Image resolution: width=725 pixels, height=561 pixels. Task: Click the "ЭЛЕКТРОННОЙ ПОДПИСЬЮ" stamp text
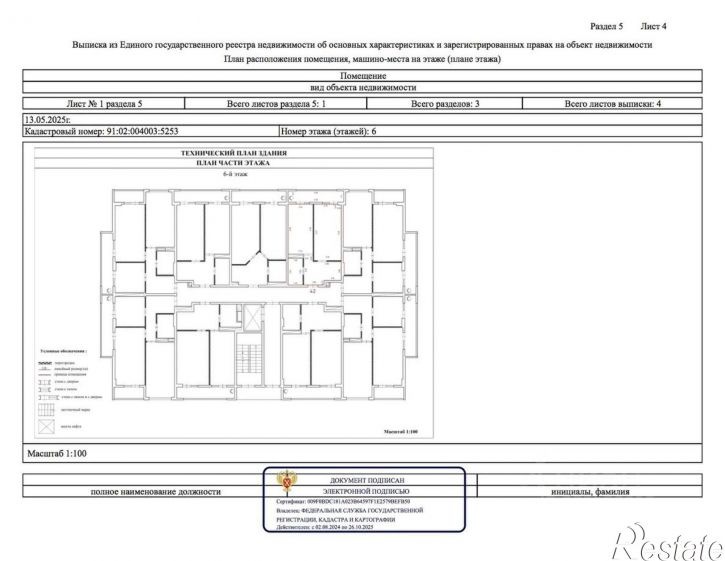coord(366,492)
